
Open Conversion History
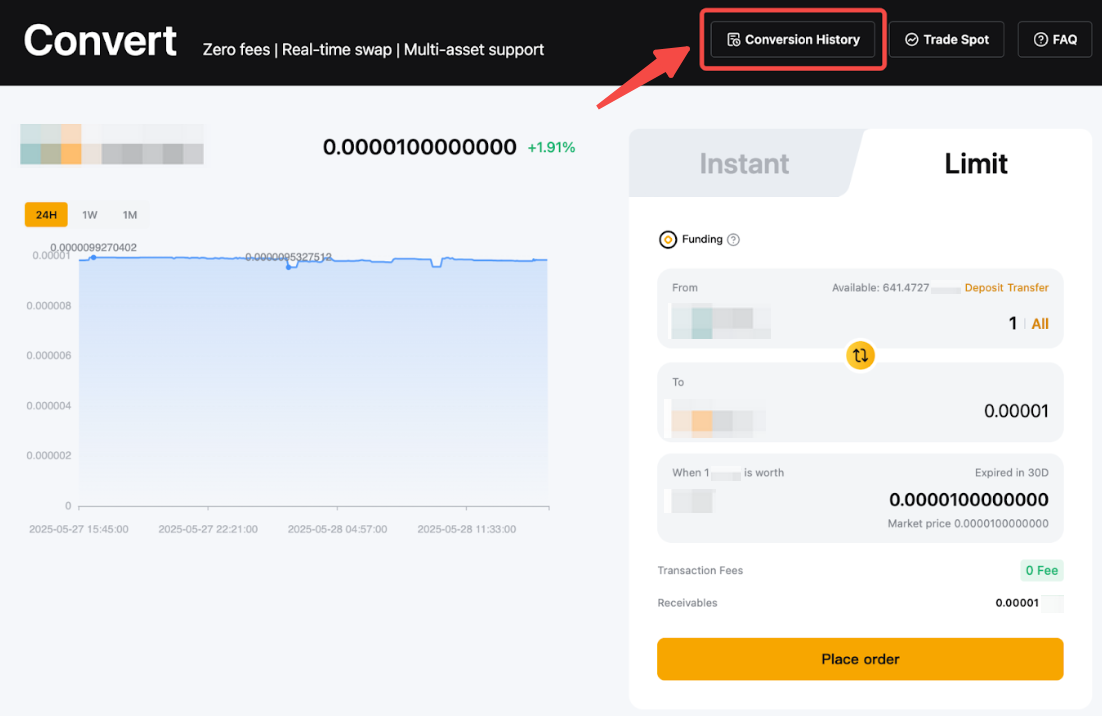pos(793,40)
